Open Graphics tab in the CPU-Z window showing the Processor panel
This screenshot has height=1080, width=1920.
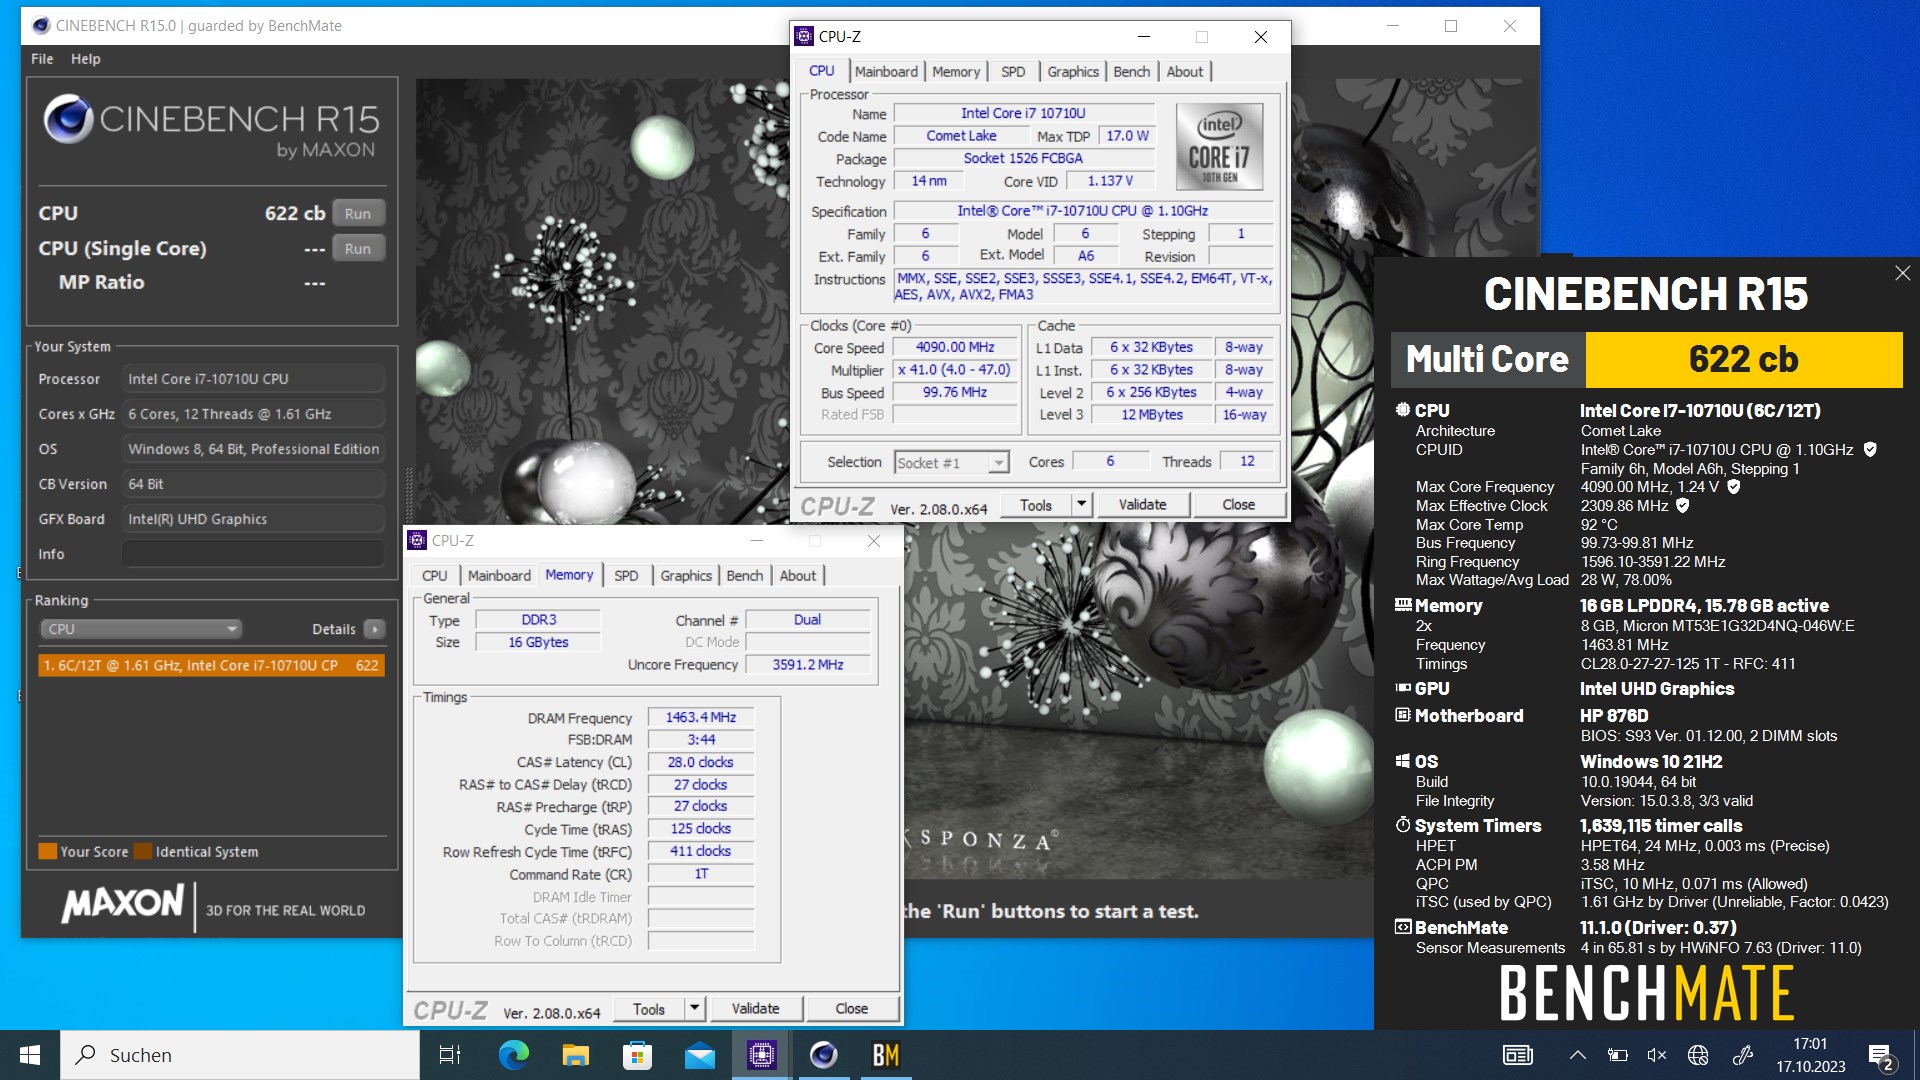click(x=1073, y=72)
